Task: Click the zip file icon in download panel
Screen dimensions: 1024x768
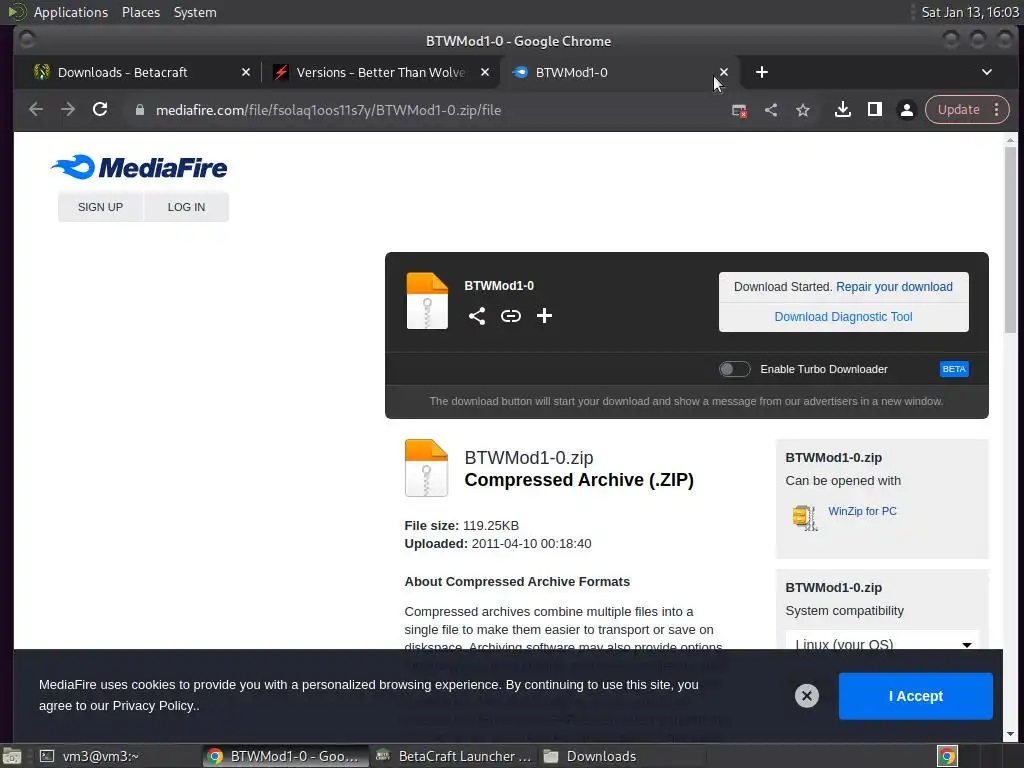Action: (427, 301)
